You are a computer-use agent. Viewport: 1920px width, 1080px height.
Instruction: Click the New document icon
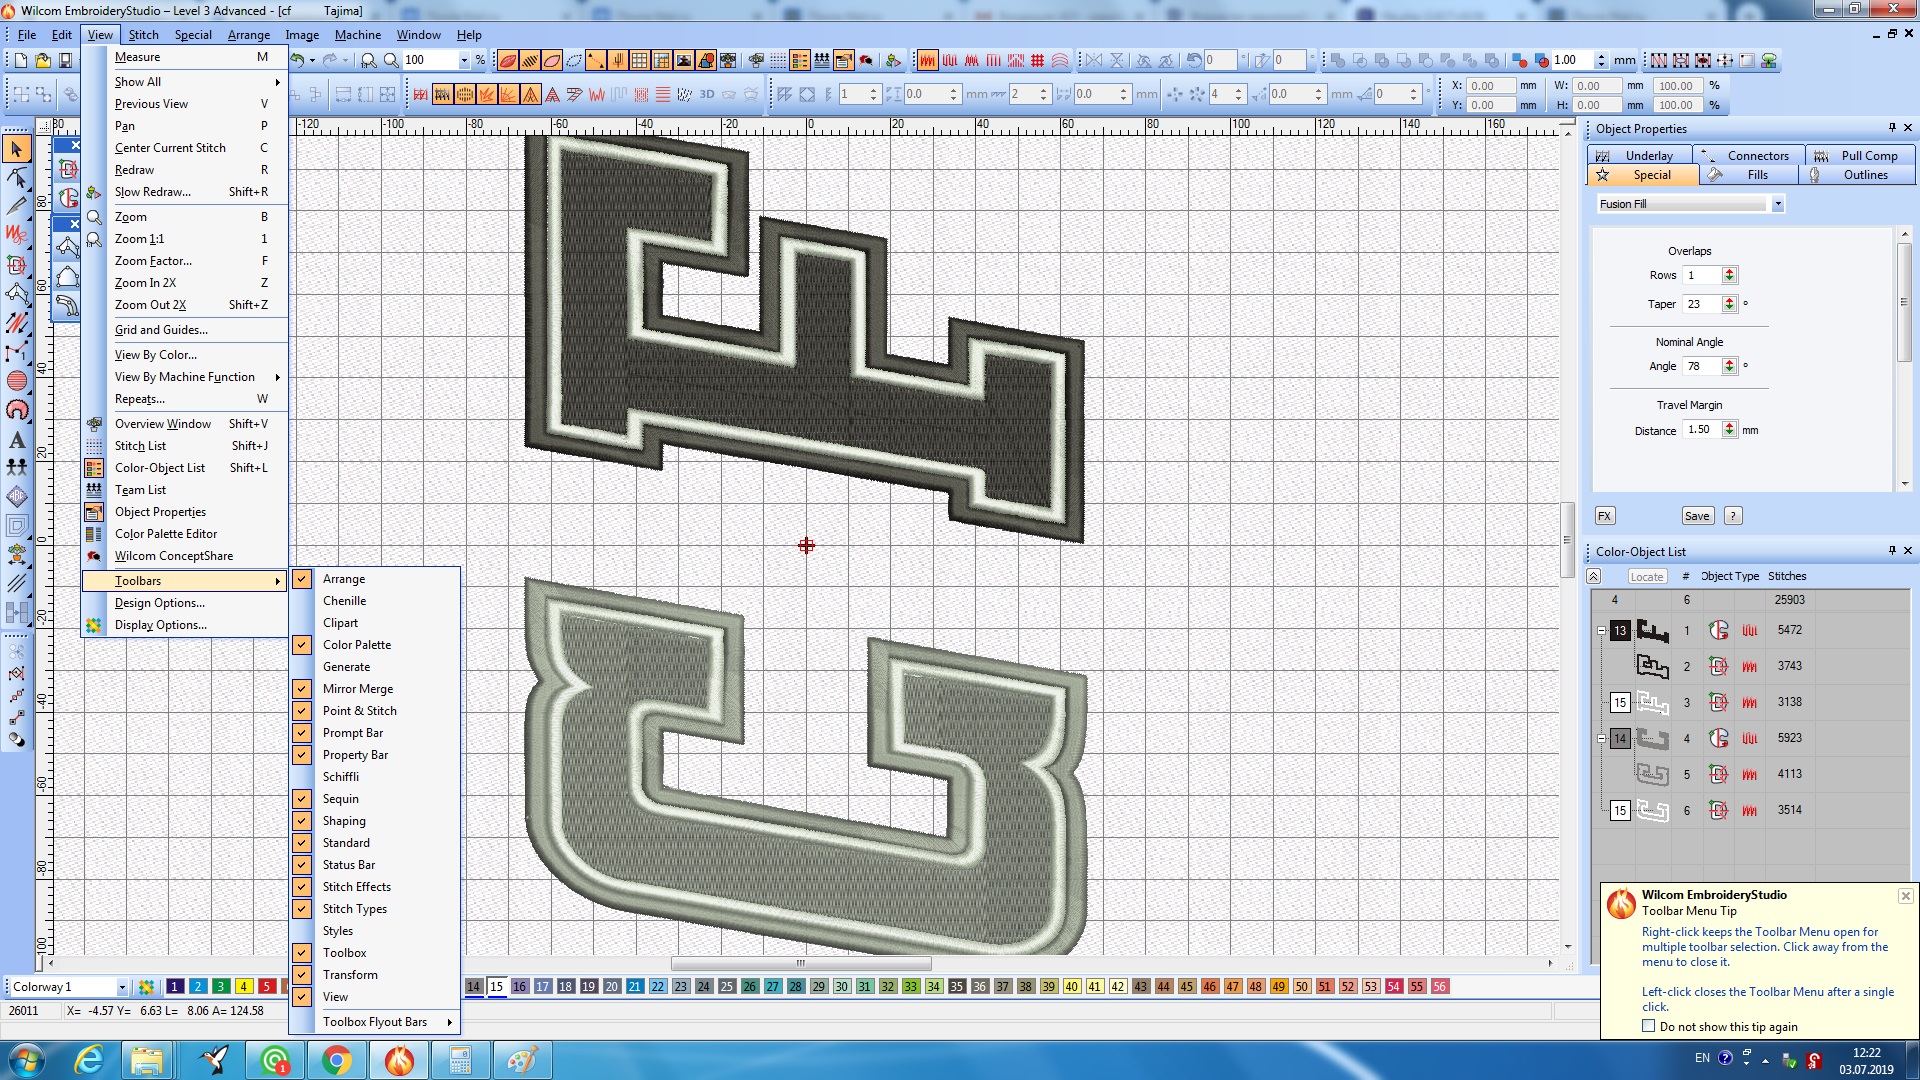[x=21, y=60]
